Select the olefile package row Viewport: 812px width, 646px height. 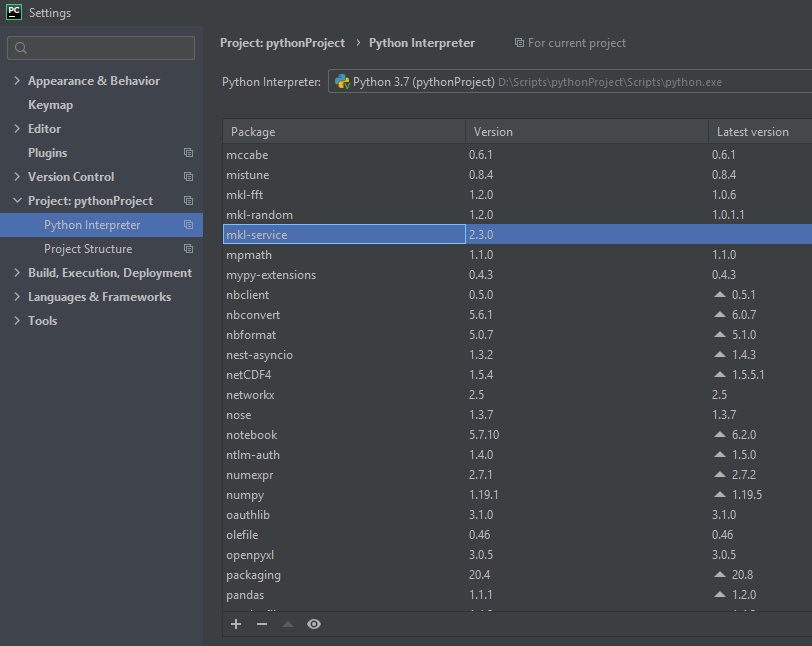[x=517, y=535]
